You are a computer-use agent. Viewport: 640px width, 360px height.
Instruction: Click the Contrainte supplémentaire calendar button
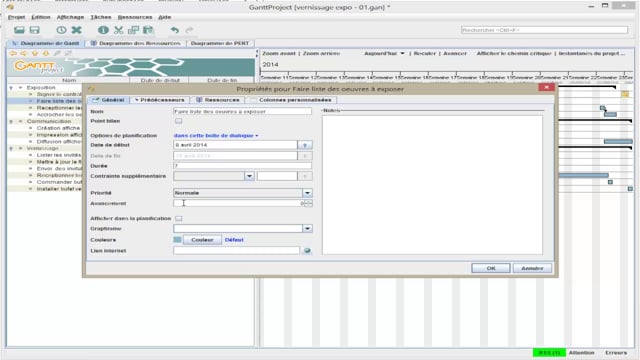(x=305, y=176)
